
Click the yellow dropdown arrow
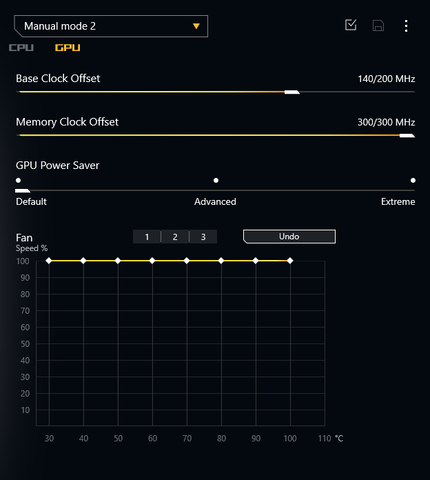(x=196, y=26)
